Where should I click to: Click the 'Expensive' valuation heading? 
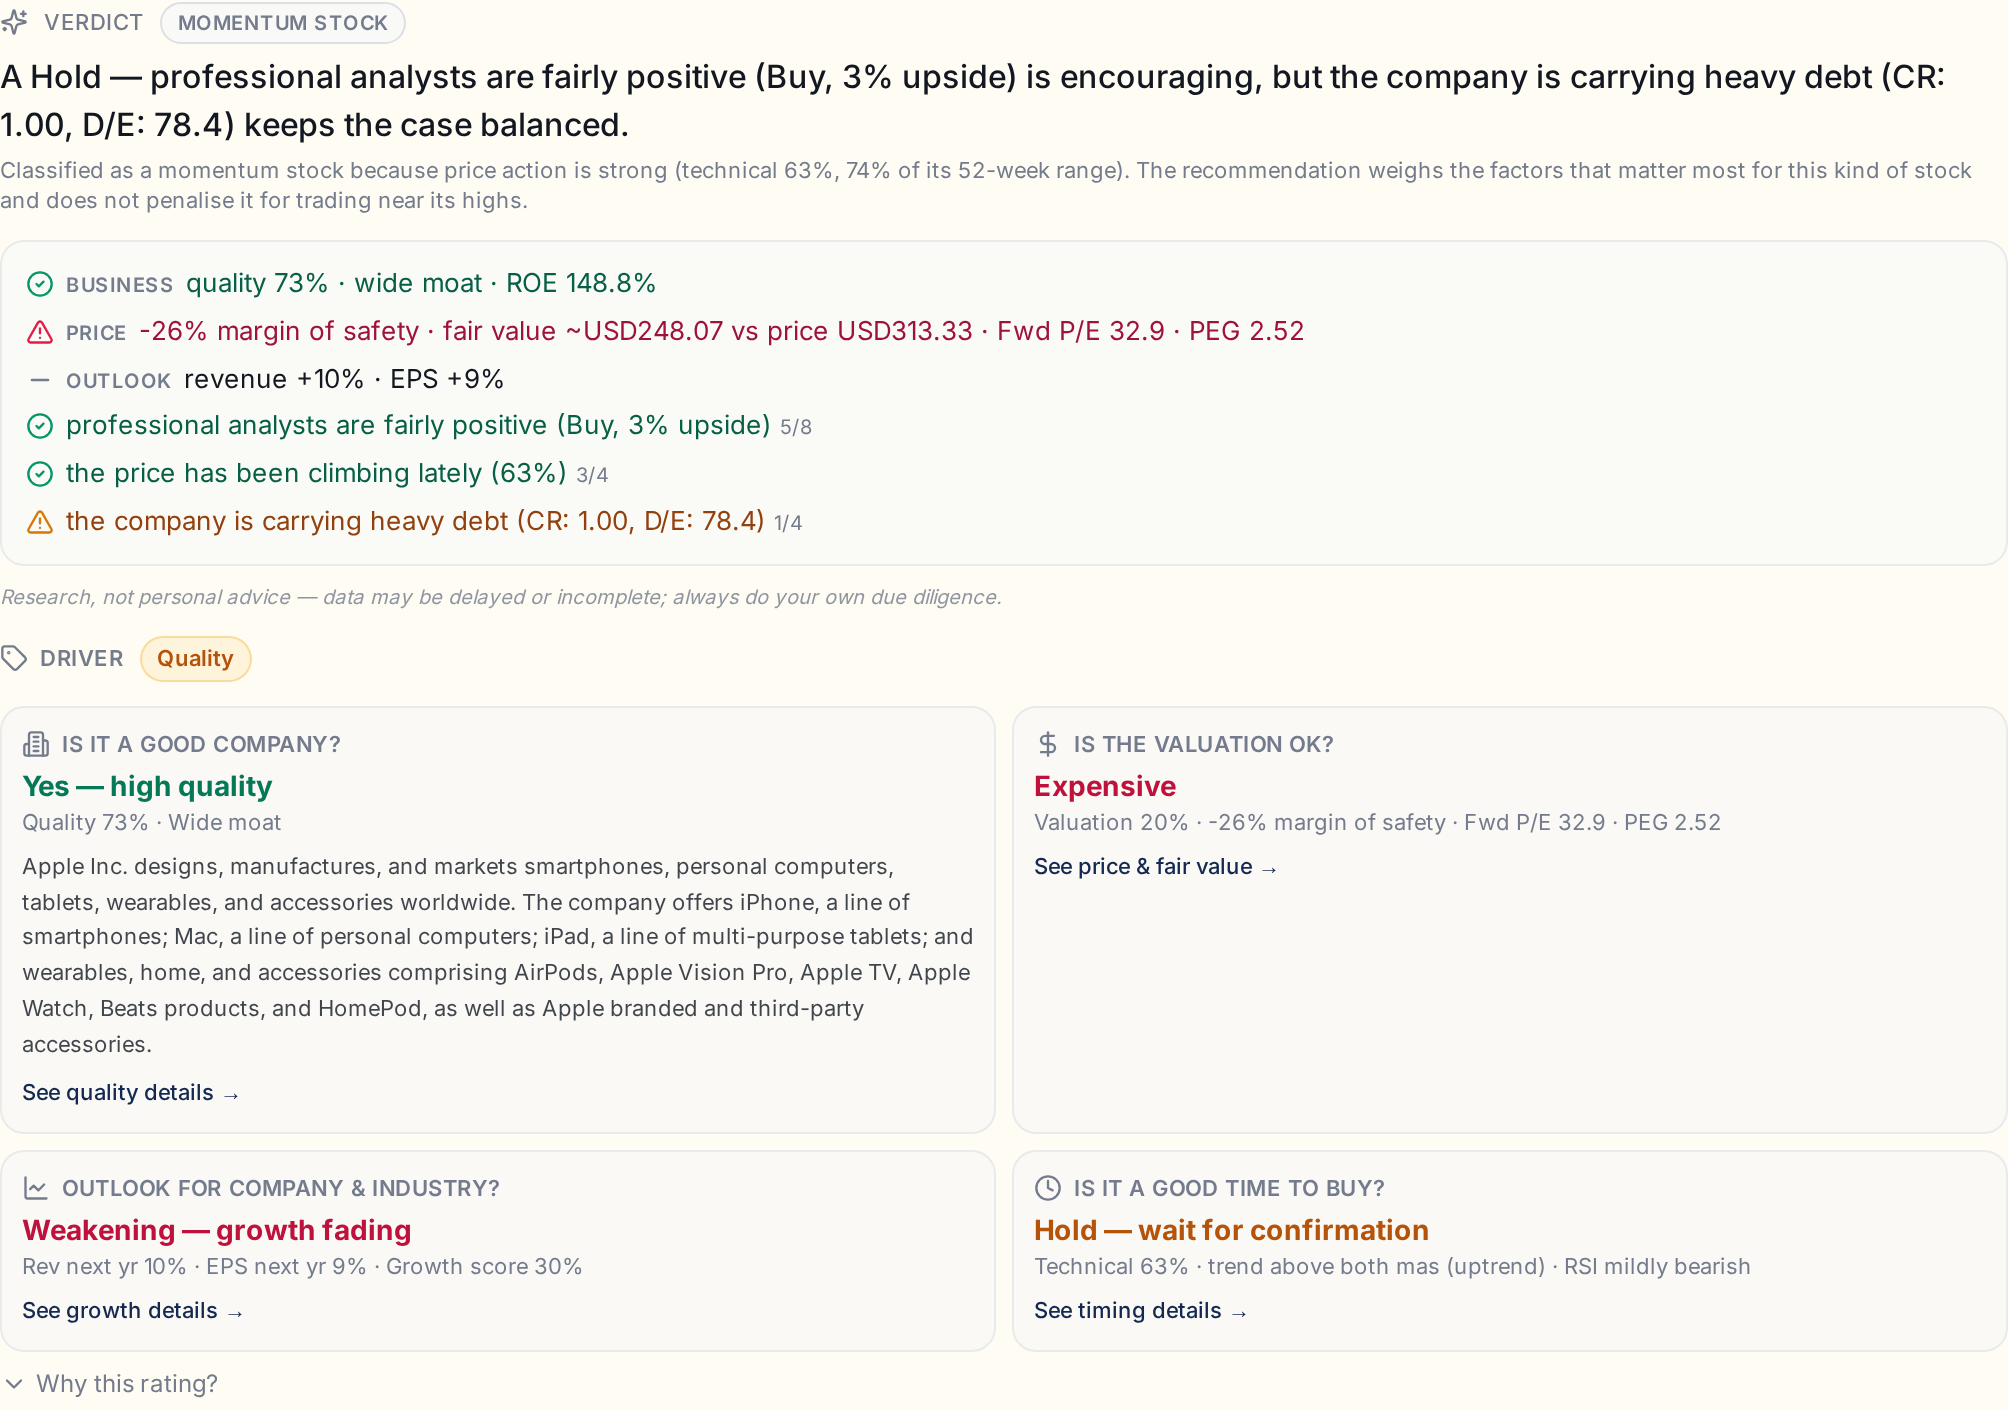(x=1105, y=787)
